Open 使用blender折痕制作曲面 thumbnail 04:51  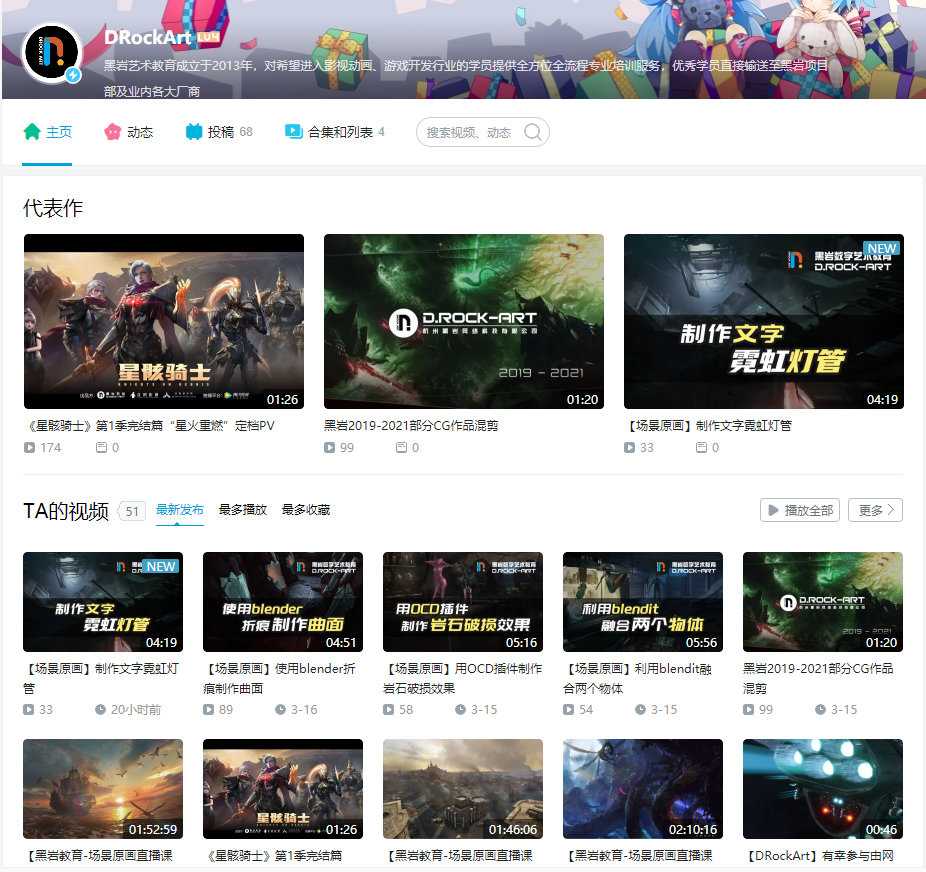[x=283, y=602]
